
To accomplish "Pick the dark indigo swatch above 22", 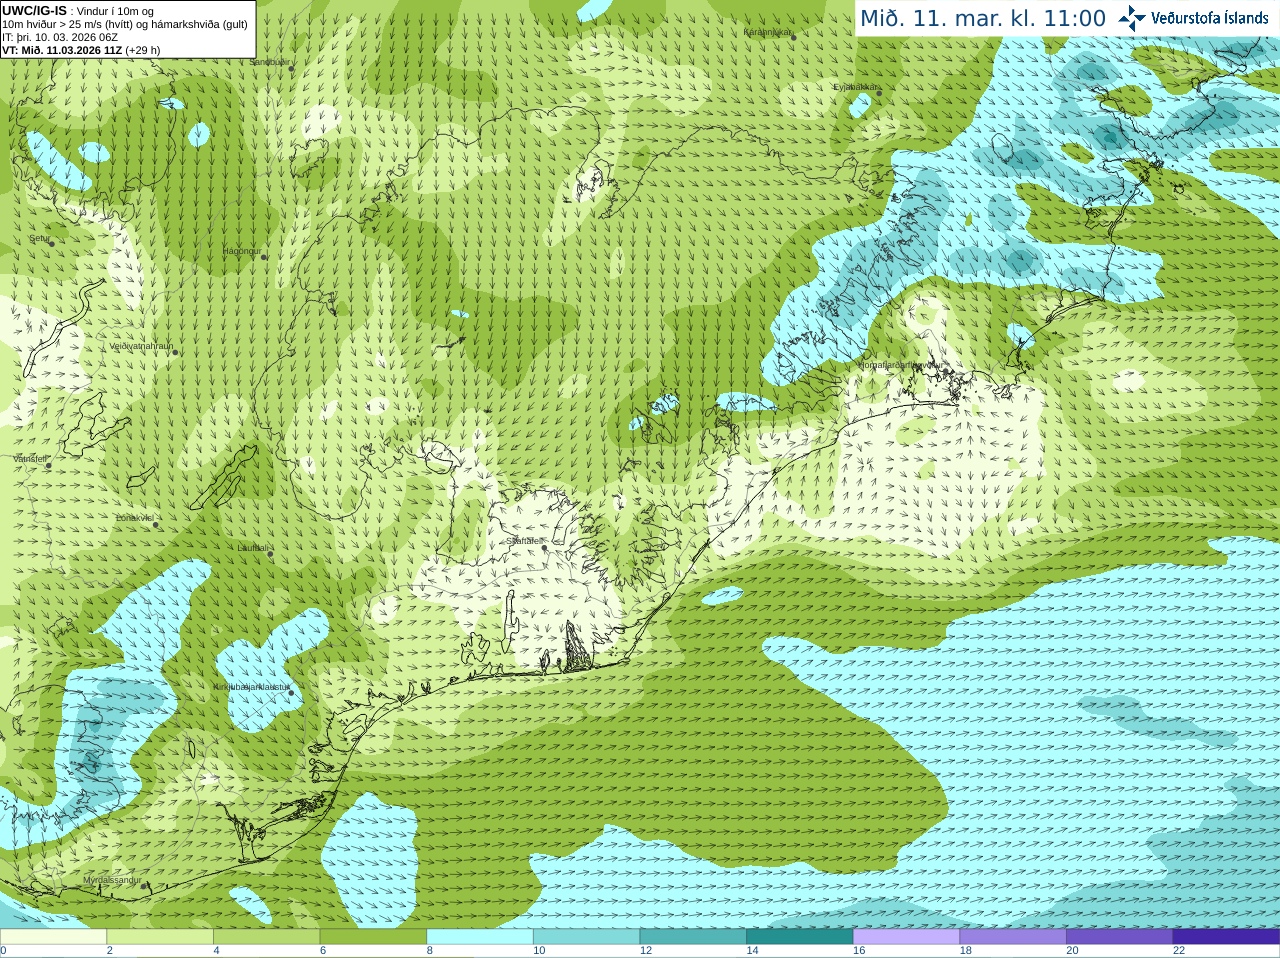I will click(x=1226, y=937).
